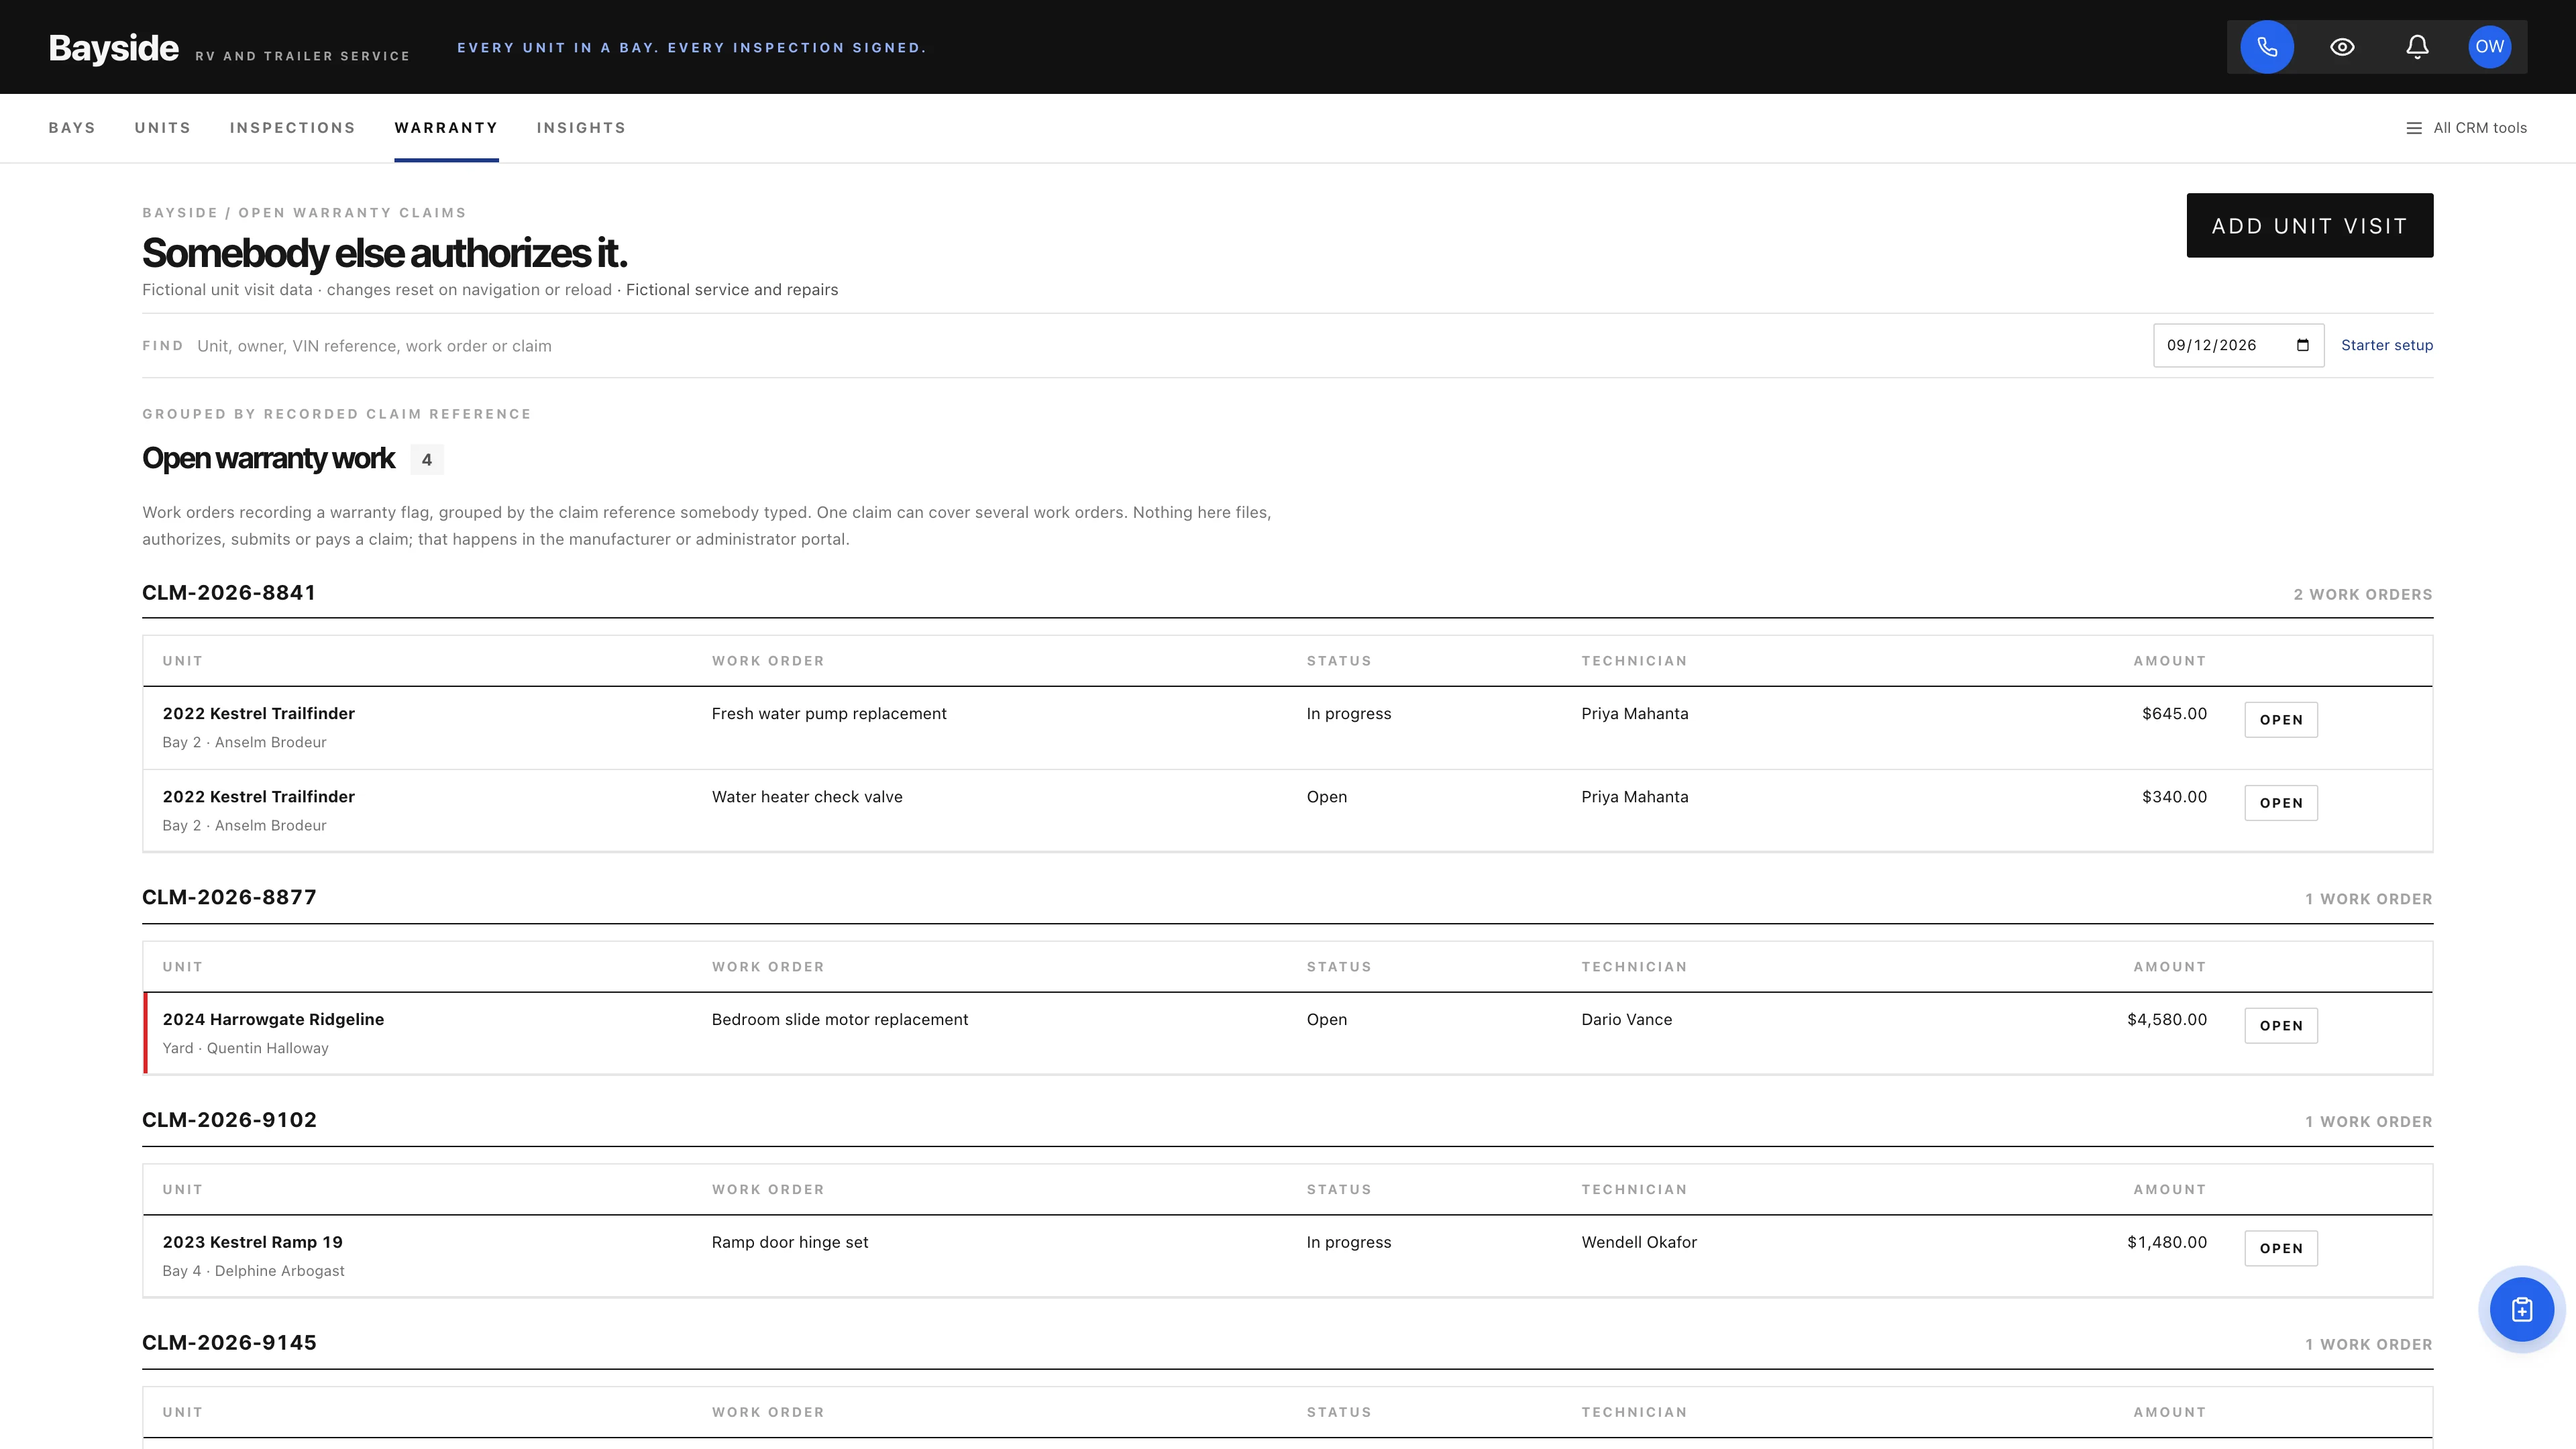Click Yard · Quentin Halloway subtext

[245, 1048]
